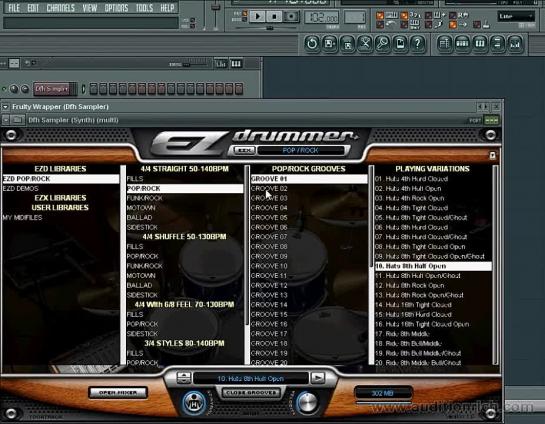Screen dimensions: 545x424
Task: Toggle the orange arrow auto-scroll option
Action: 453,25
